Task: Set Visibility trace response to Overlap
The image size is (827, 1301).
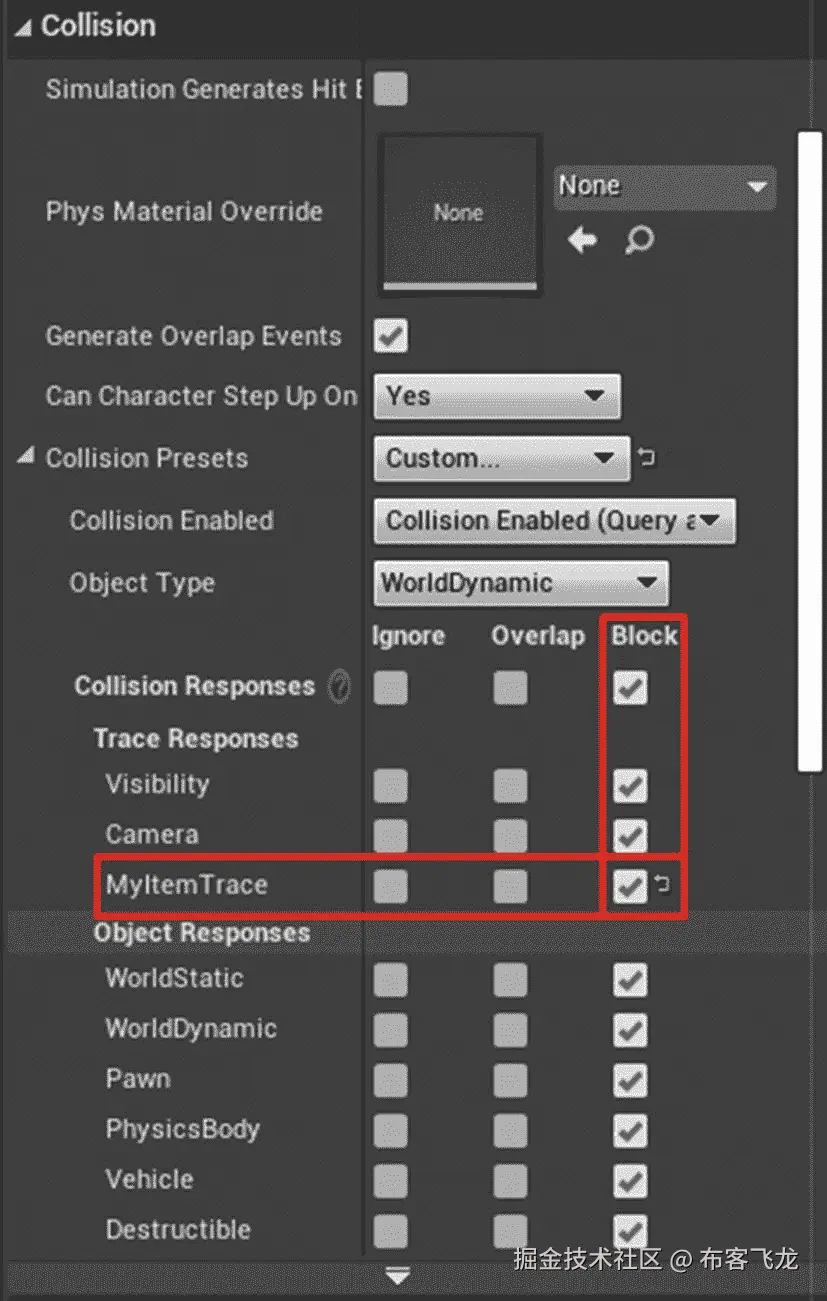Action: click(511, 785)
